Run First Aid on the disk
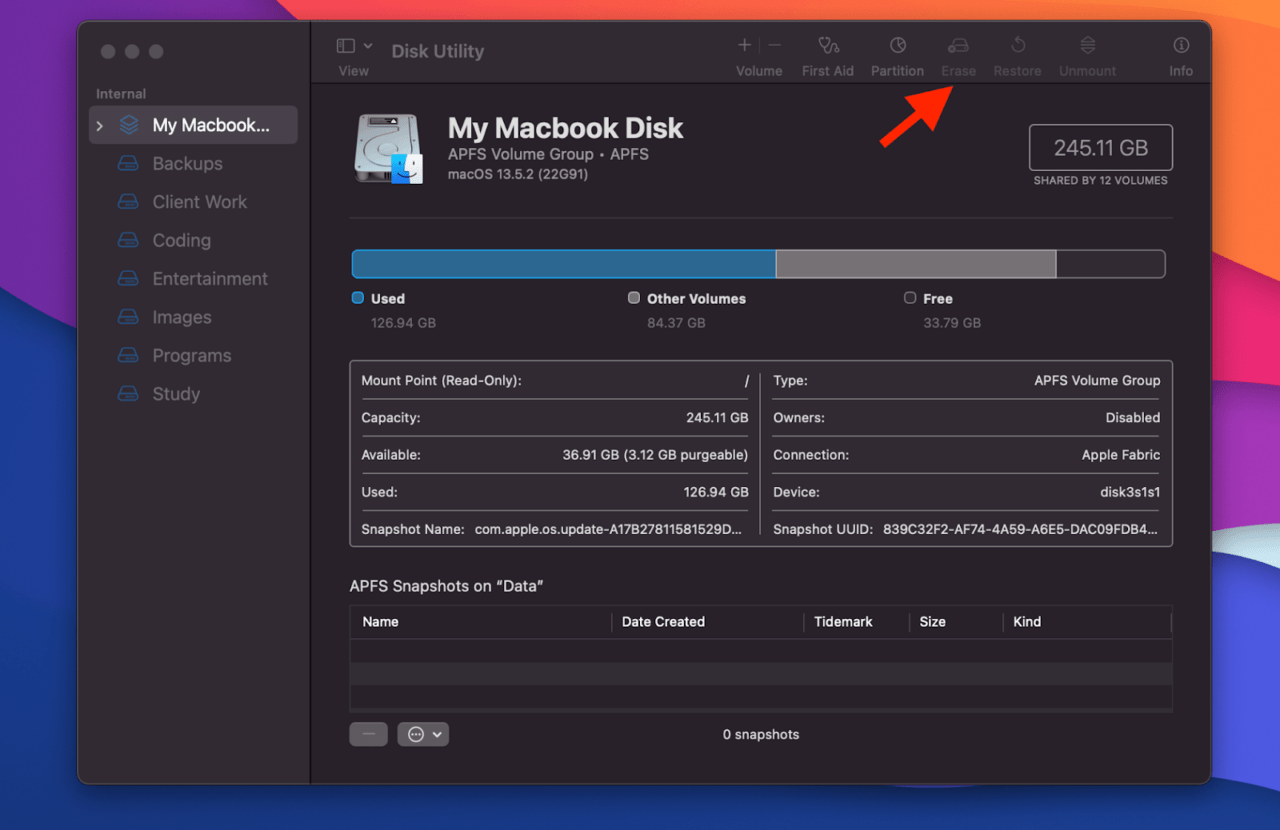 [x=828, y=45]
